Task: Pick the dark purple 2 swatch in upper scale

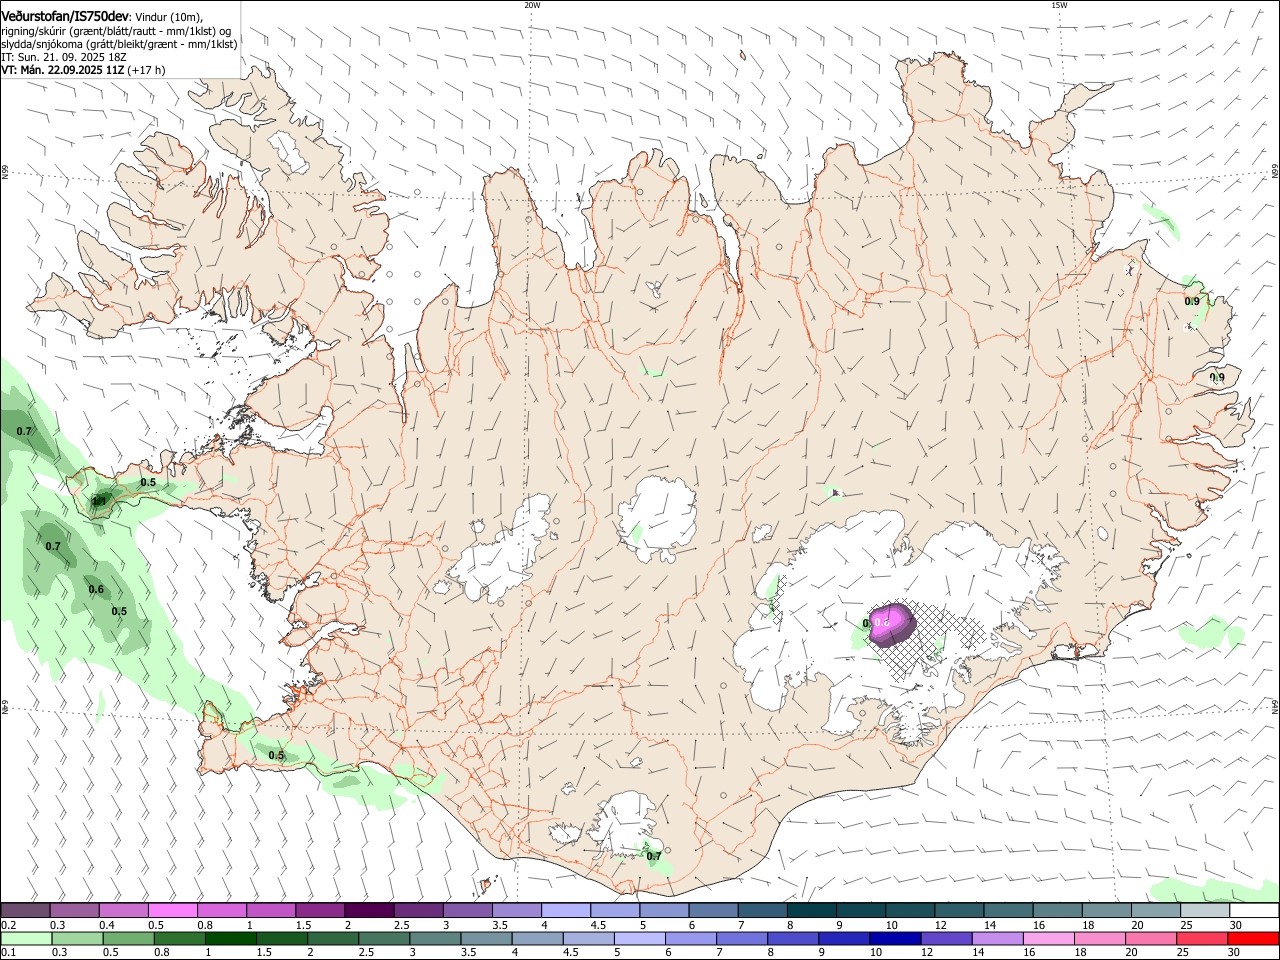Action: [x=369, y=911]
